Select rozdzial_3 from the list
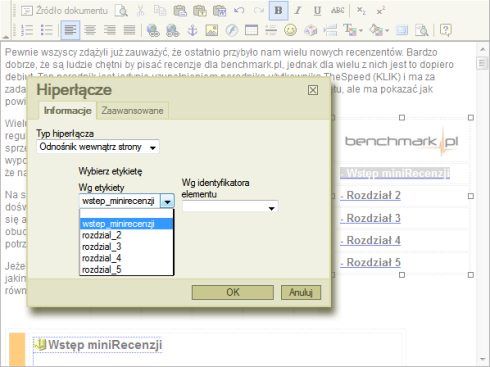Image resolution: width=490 pixels, height=367 pixels. coord(127,247)
